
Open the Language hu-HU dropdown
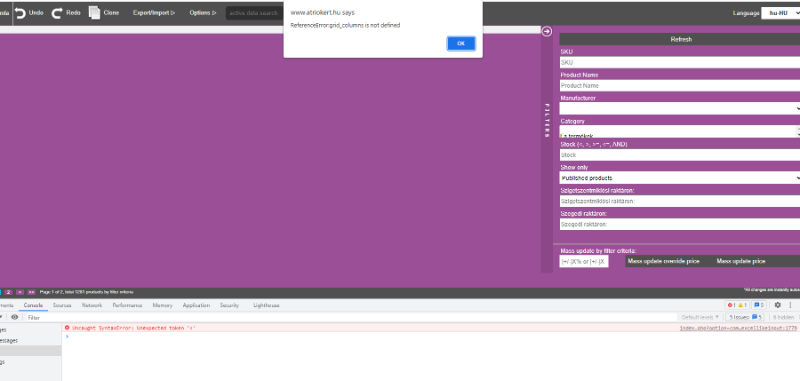[781, 13]
